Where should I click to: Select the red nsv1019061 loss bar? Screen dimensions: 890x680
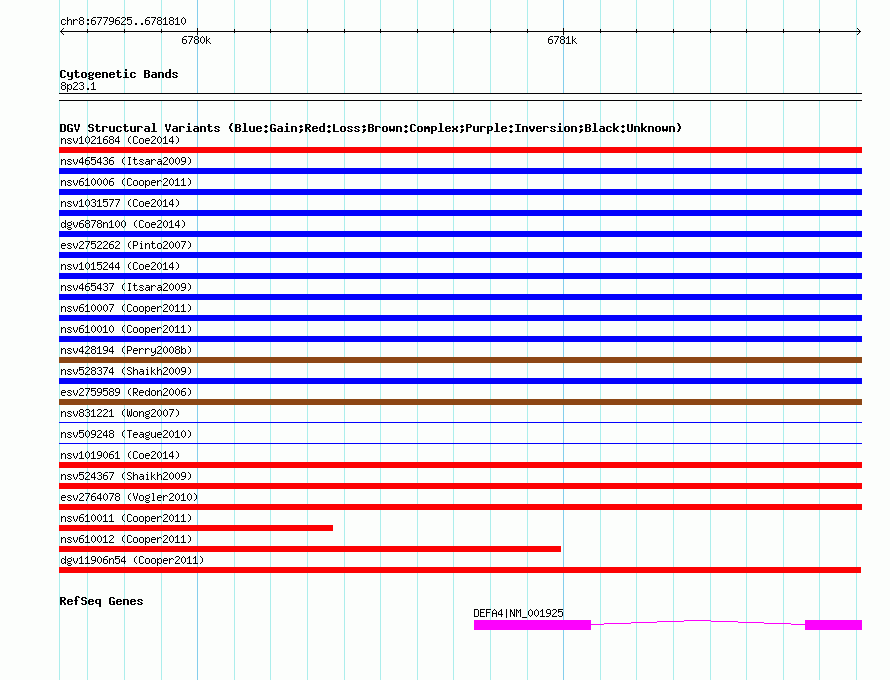[460, 465]
